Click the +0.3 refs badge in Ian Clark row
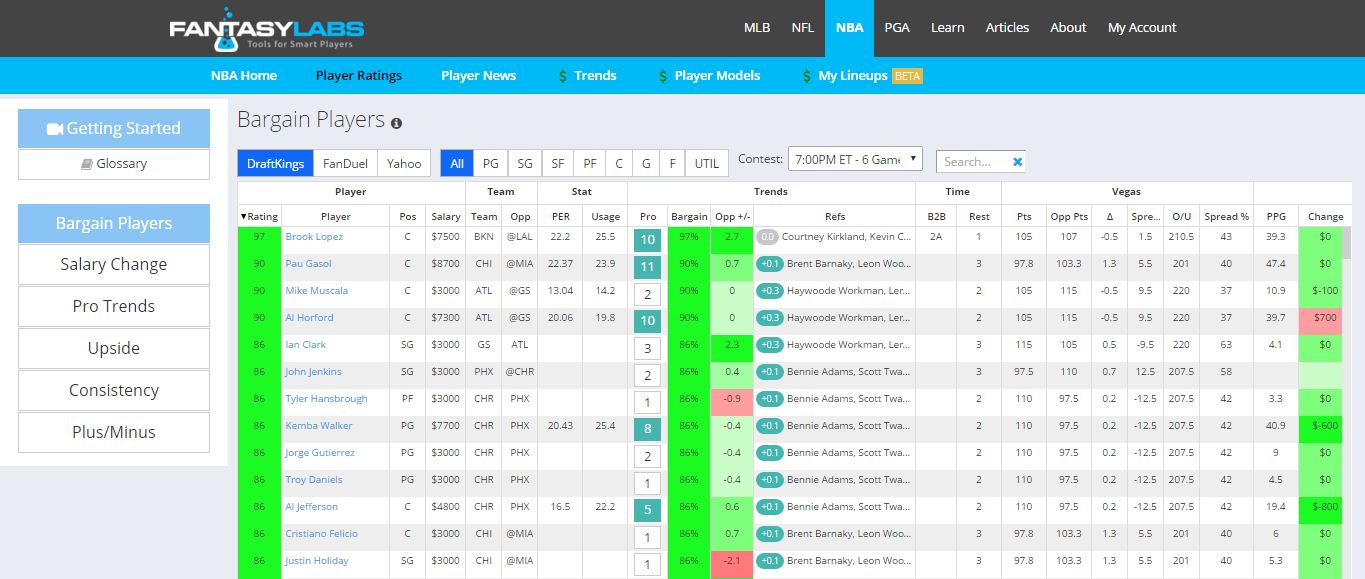The width and height of the screenshot is (1365, 579). (770, 345)
